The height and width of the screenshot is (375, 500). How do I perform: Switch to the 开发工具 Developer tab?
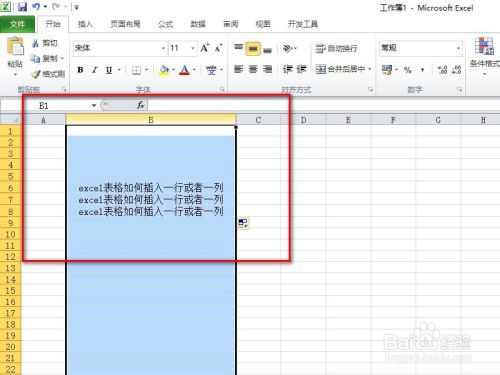303,24
